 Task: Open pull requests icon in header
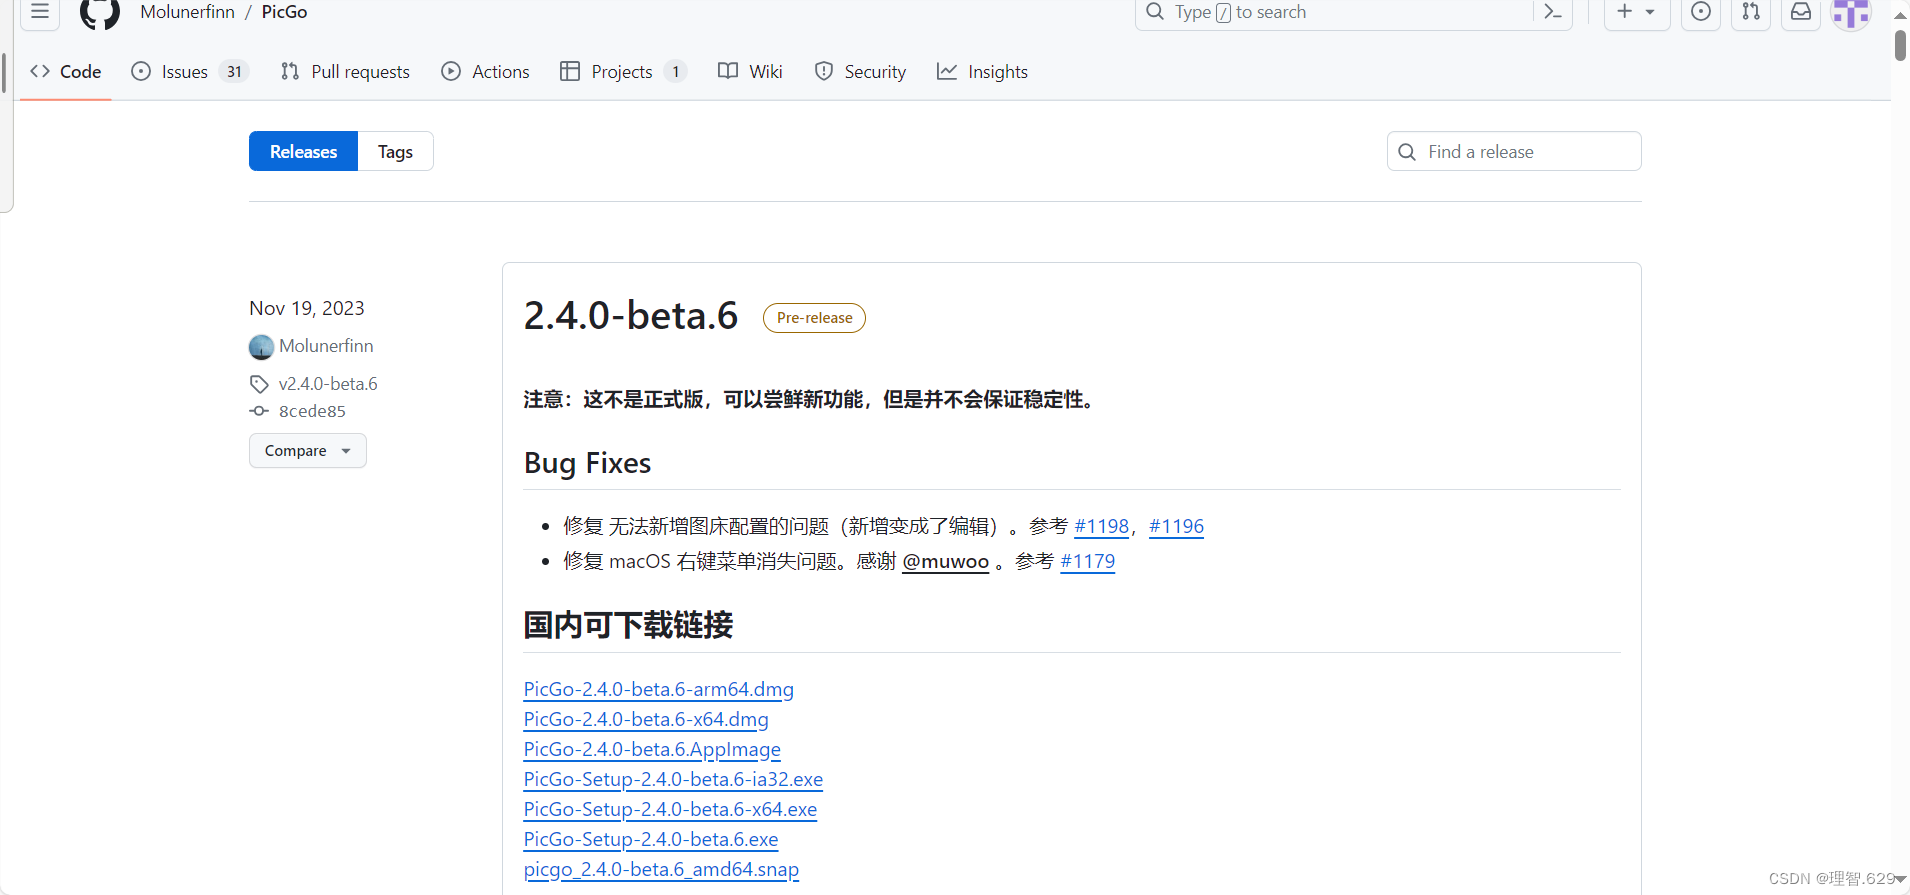(1751, 12)
